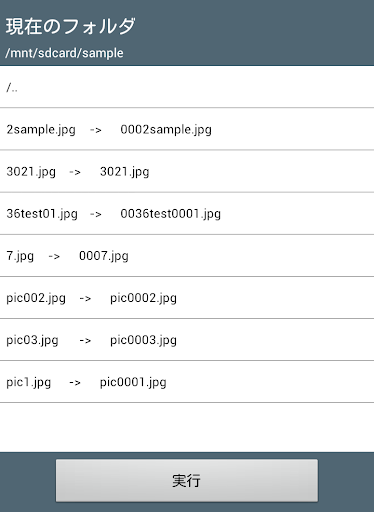Click the arrow in the 36test01.jpg row
The image size is (374, 512).
click(96, 214)
